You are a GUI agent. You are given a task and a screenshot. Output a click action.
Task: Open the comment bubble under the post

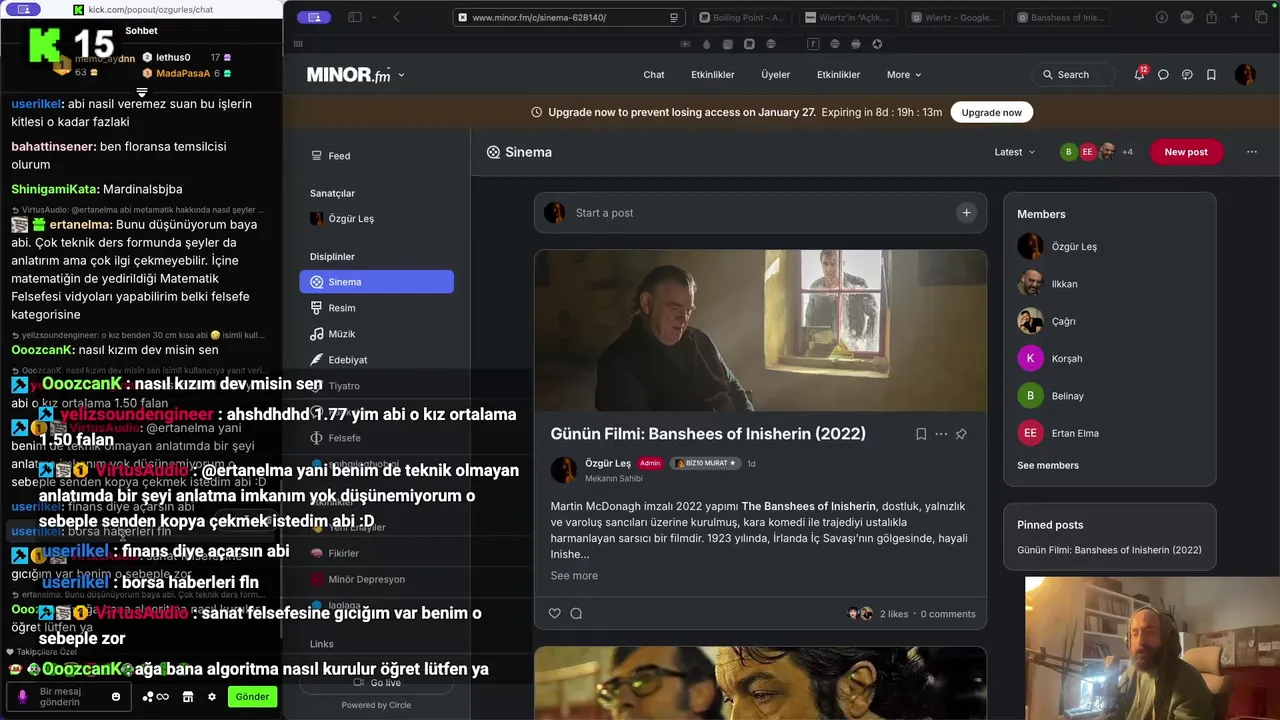click(x=576, y=613)
